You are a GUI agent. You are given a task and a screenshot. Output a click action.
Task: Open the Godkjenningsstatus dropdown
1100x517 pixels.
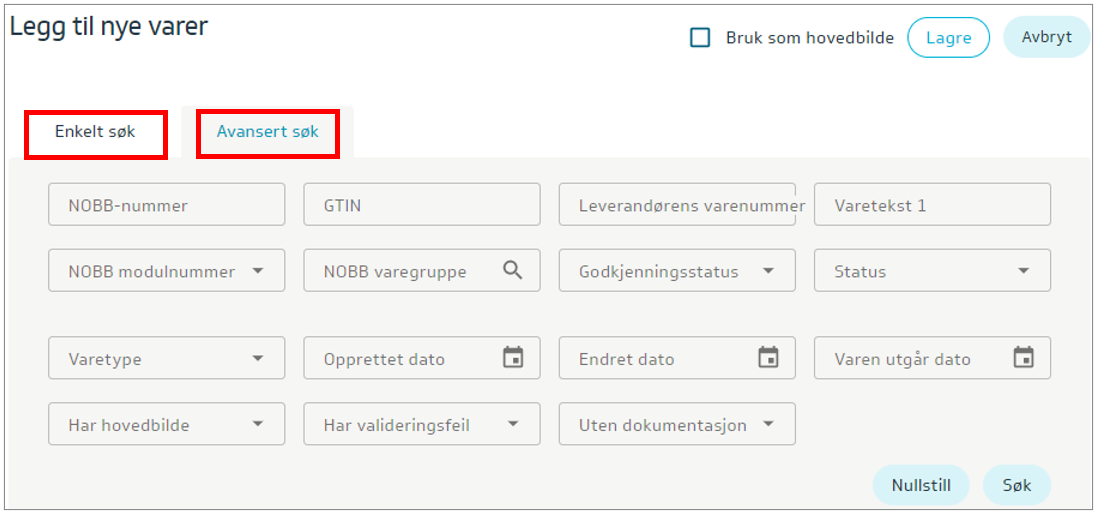pos(768,271)
